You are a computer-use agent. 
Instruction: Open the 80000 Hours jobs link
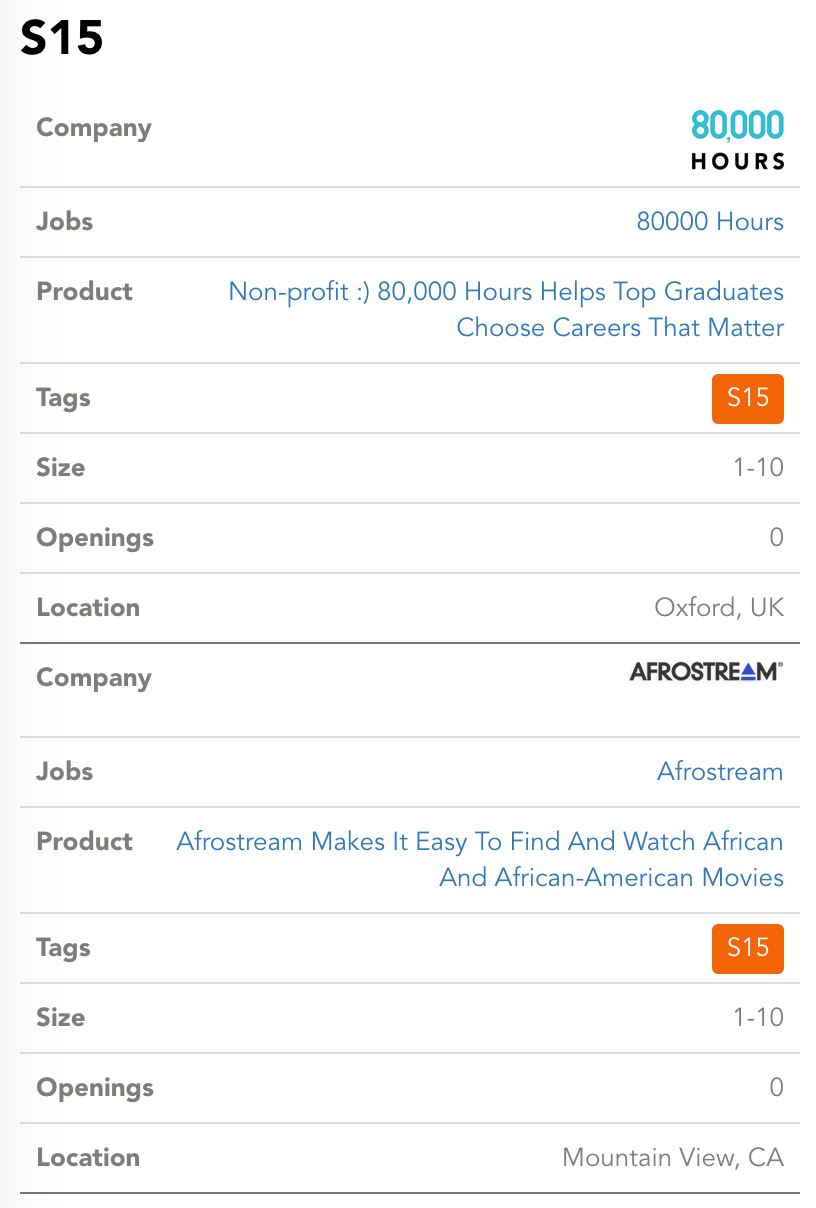pos(710,221)
